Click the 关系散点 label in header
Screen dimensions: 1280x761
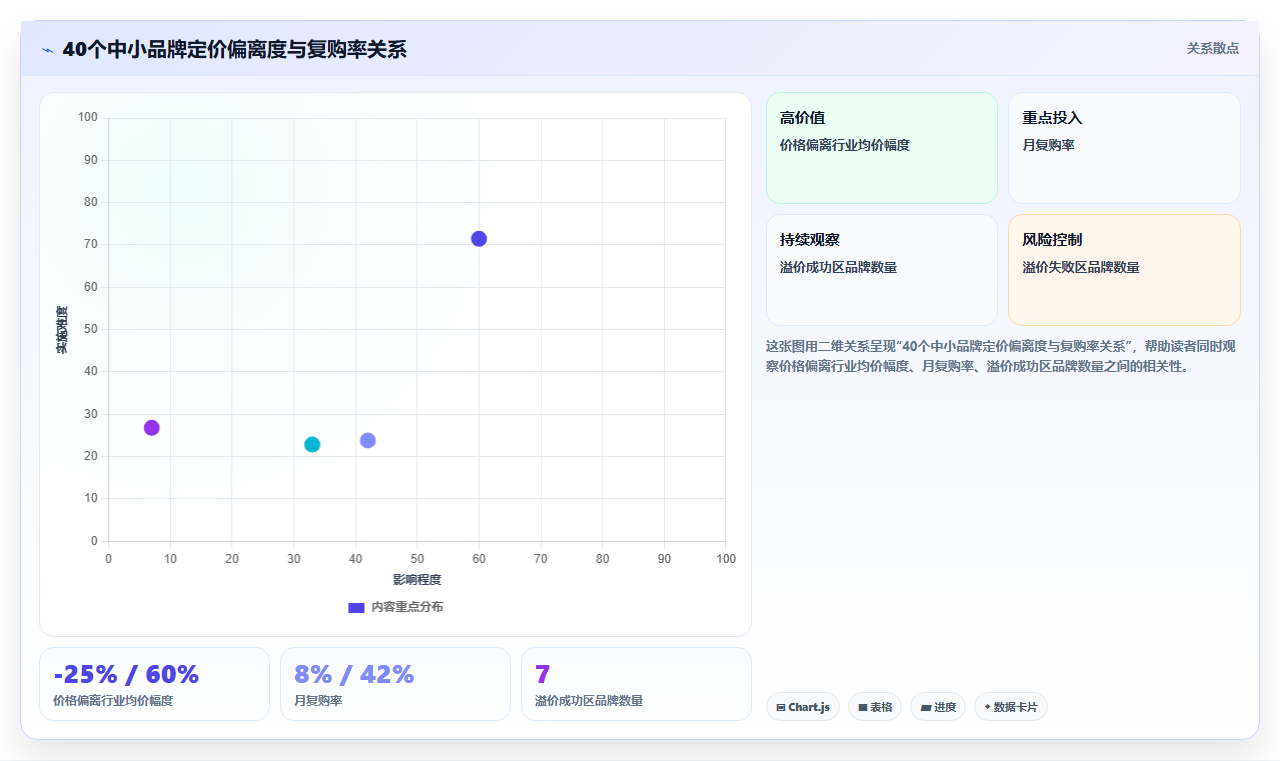tap(1213, 48)
